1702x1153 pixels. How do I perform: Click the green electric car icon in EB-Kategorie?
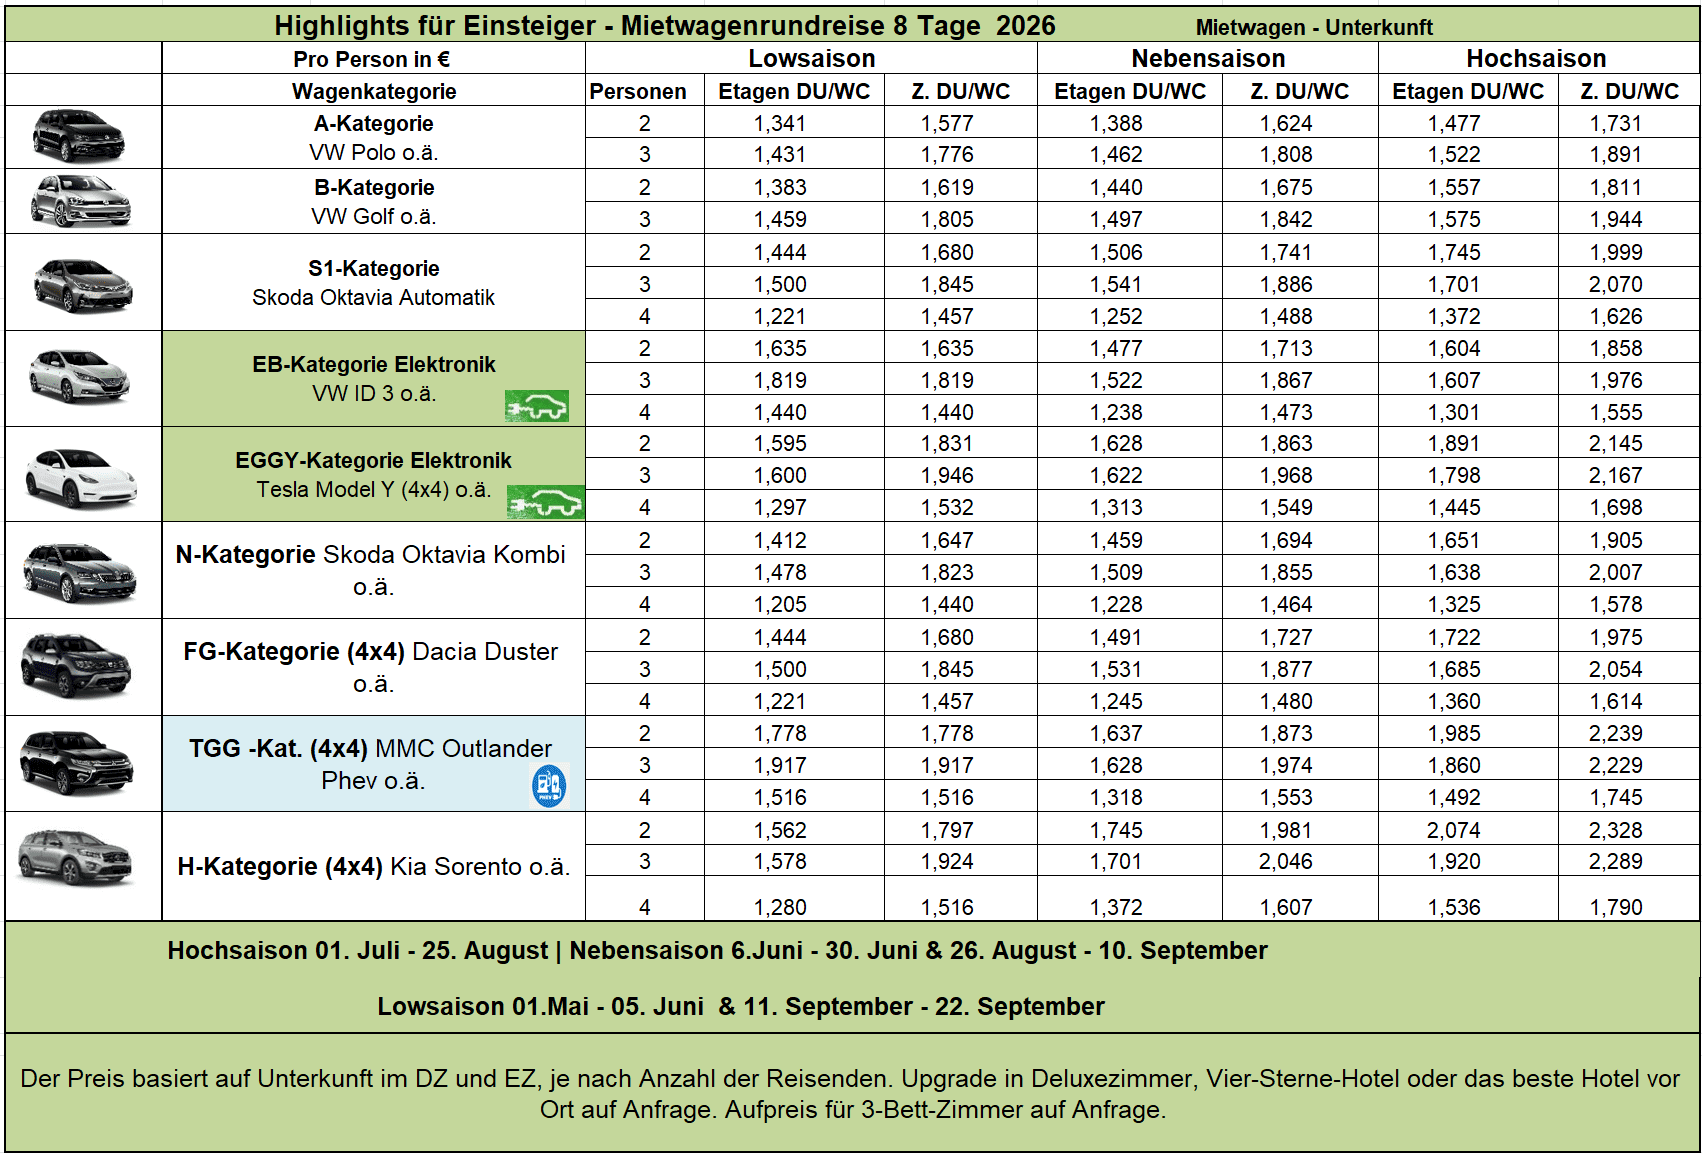point(537,406)
